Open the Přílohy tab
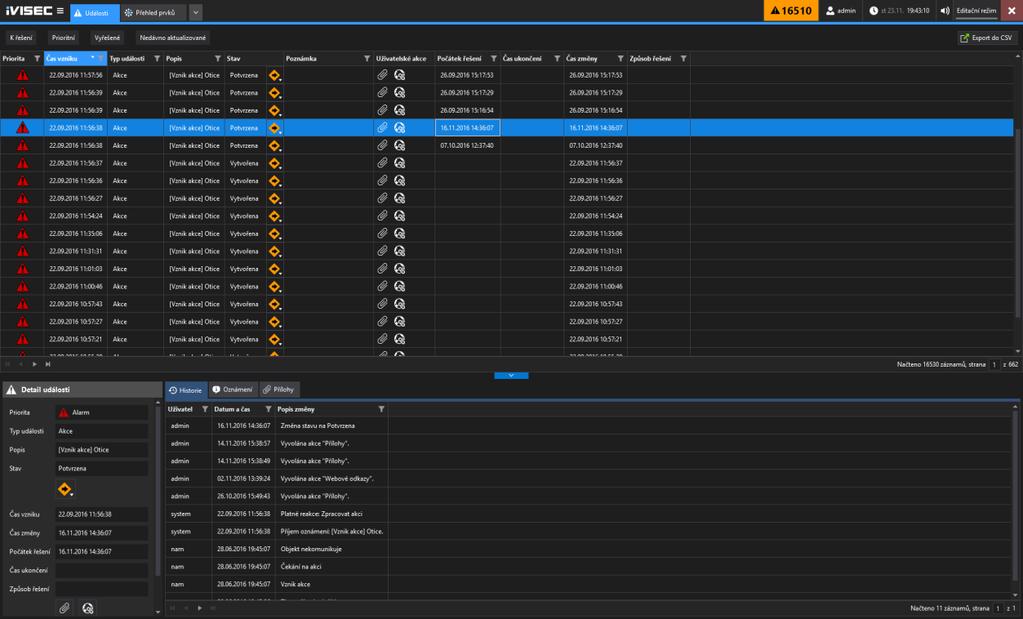The width and height of the screenshot is (1023, 619). pyautogui.click(x=279, y=389)
